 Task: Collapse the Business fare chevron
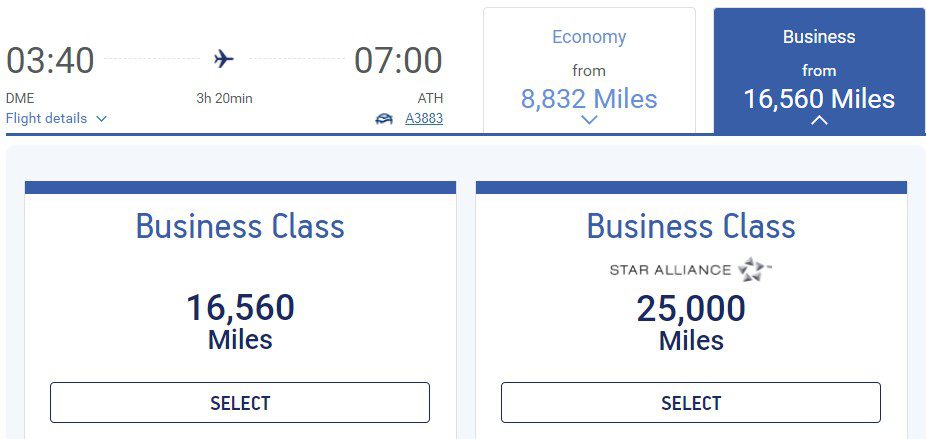pyautogui.click(x=819, y=121)
